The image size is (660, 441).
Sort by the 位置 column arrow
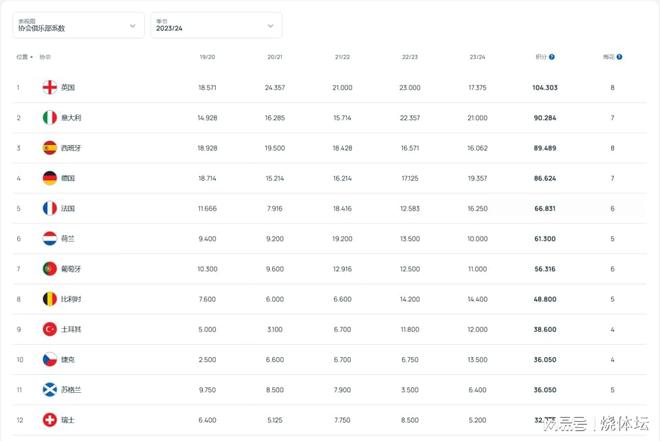[x=31, y=57]
